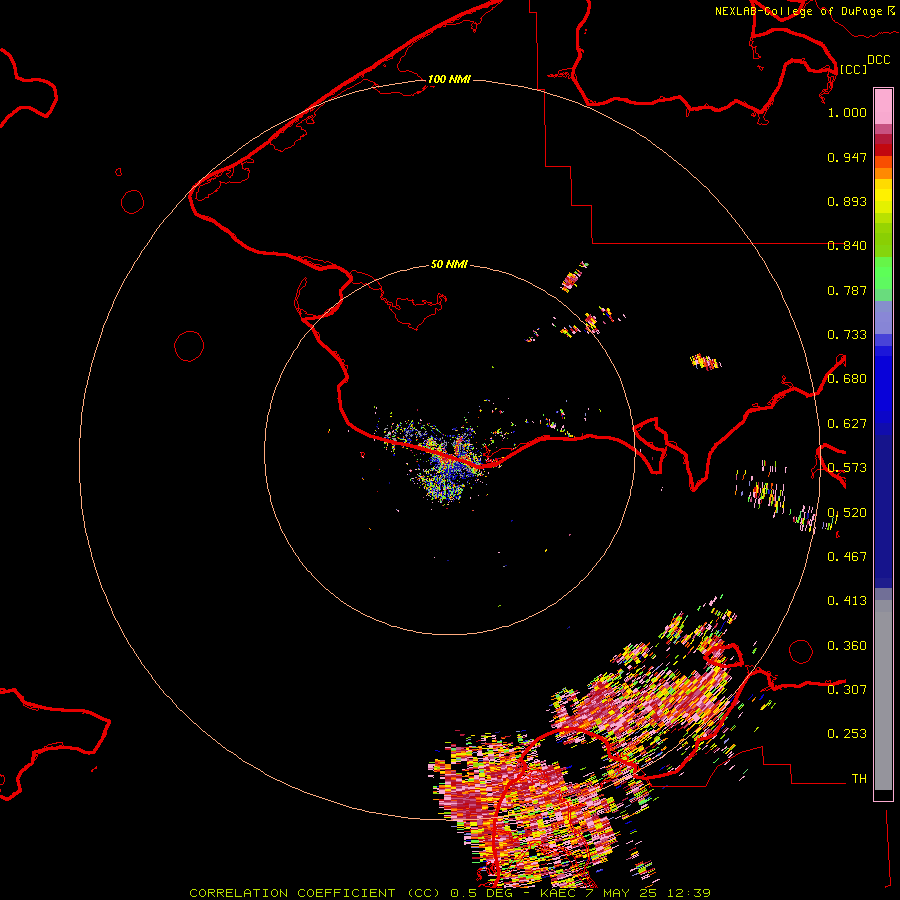
Task: Pick the red swatch in the color bar
Action: click(x=883, y=150)
